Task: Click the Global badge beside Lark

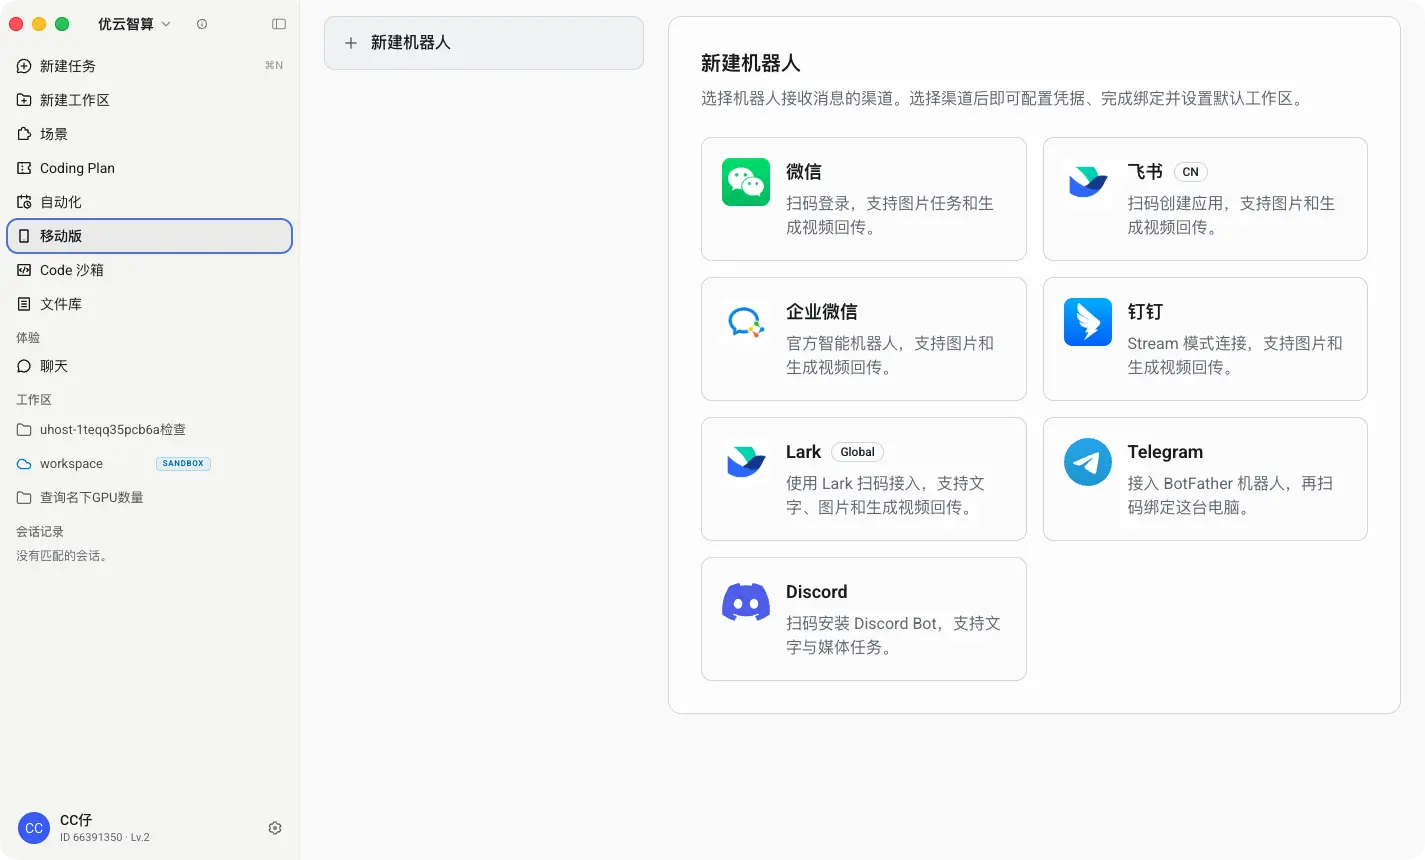Action: [x=858, y=452]
